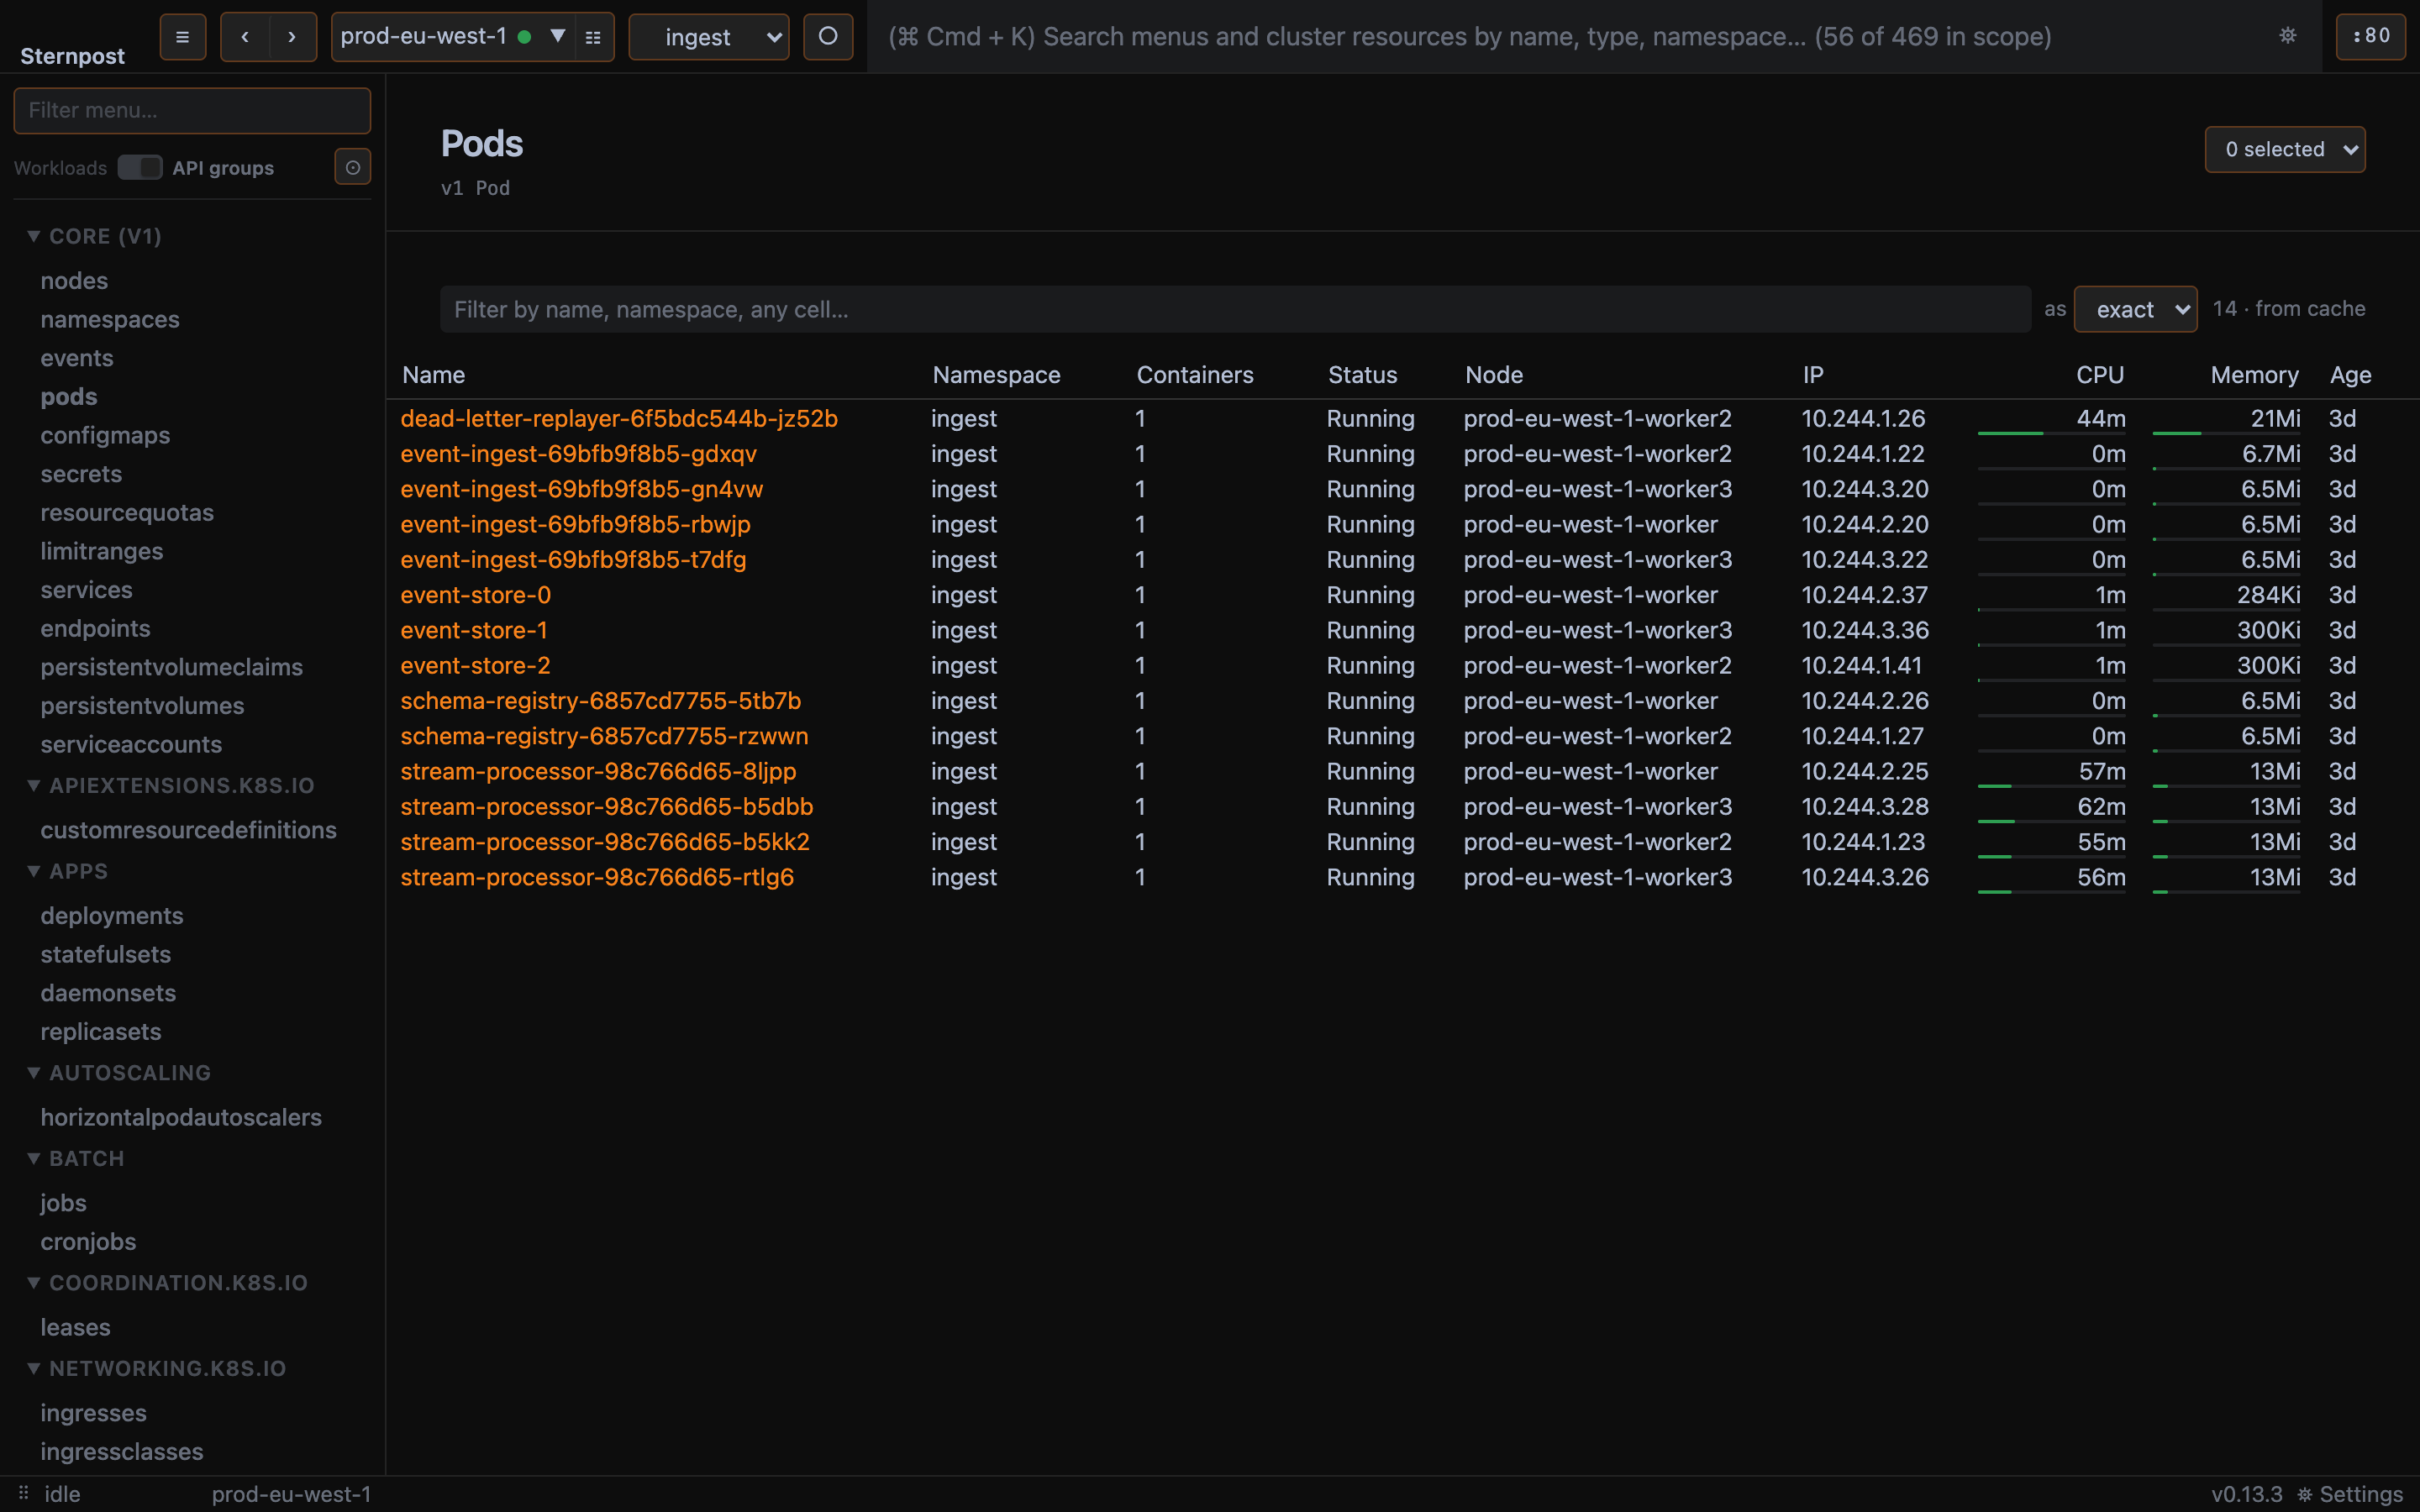Sort the table by Name column

(x=433, y=374)
